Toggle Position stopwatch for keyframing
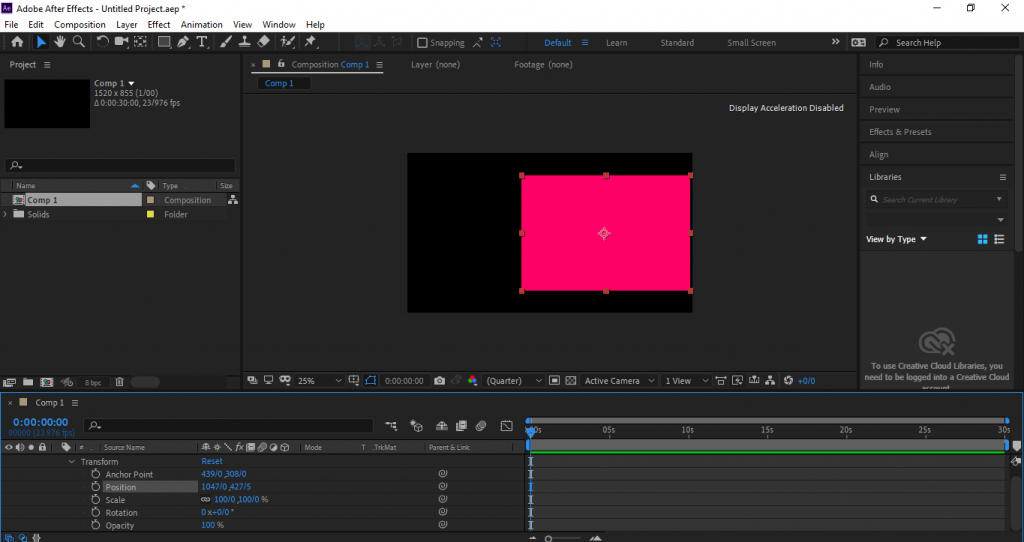This screenshot has height=542, width=1024. [x=95, y=487]
